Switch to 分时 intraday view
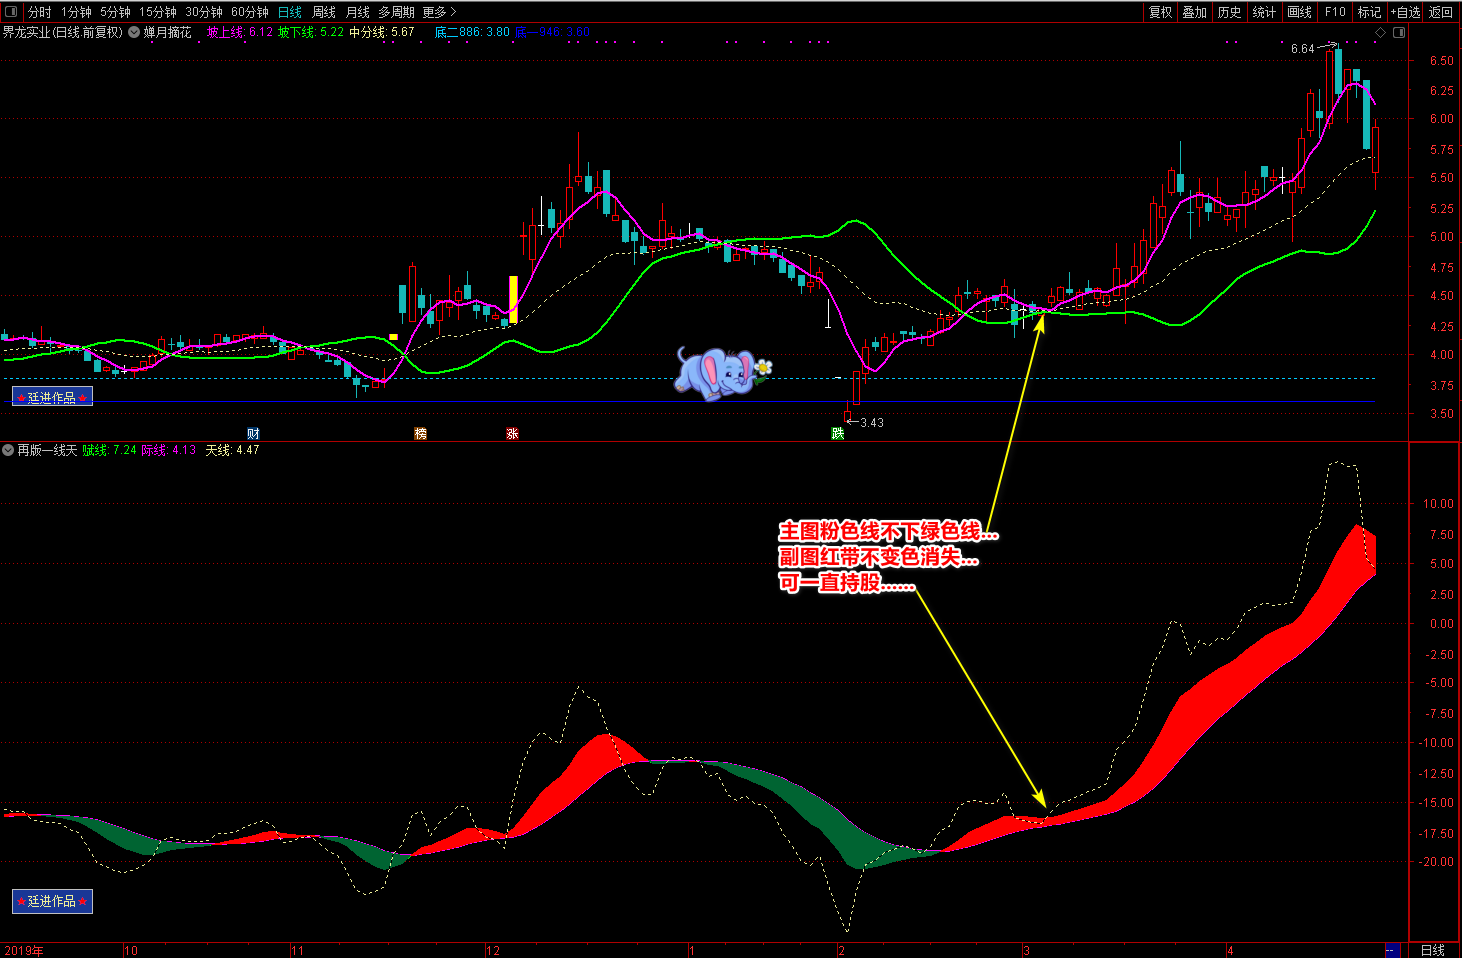 pyautogui.click(x=39, y=12)
